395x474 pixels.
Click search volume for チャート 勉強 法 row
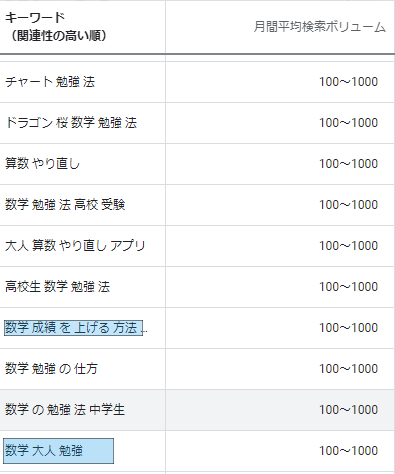click(x=348, y=82)
